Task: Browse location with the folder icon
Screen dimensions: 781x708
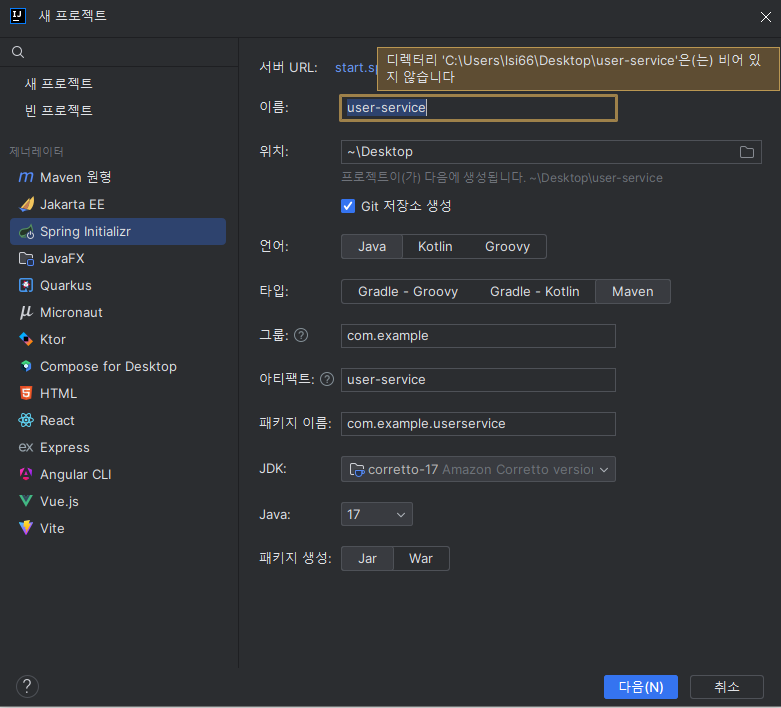Action: pyautogui.click(x=746, y=152)
